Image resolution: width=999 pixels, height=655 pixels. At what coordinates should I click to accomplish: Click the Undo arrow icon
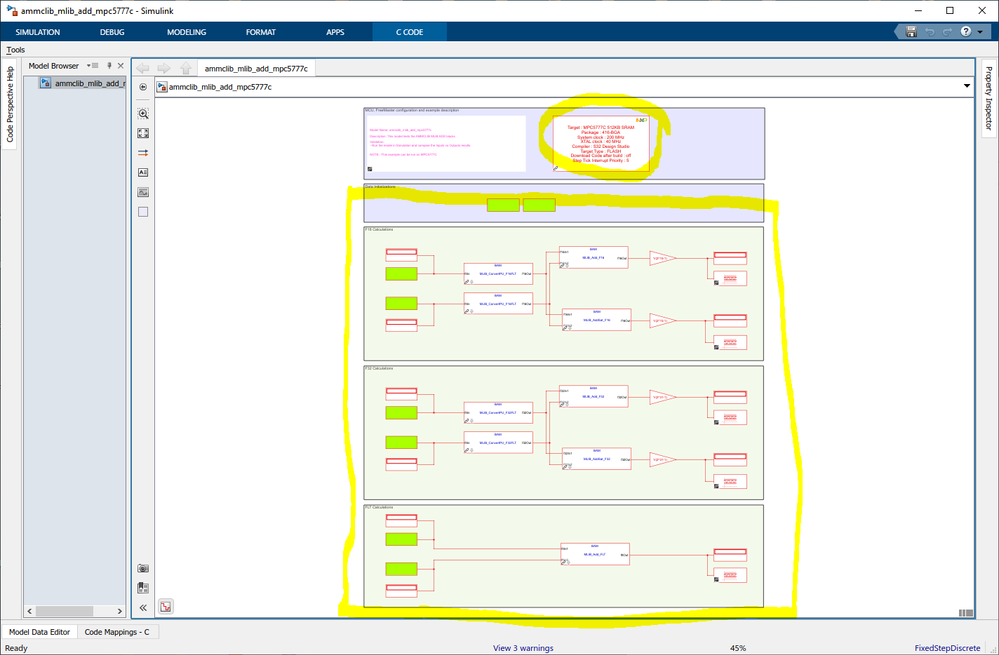click(930, 31)
